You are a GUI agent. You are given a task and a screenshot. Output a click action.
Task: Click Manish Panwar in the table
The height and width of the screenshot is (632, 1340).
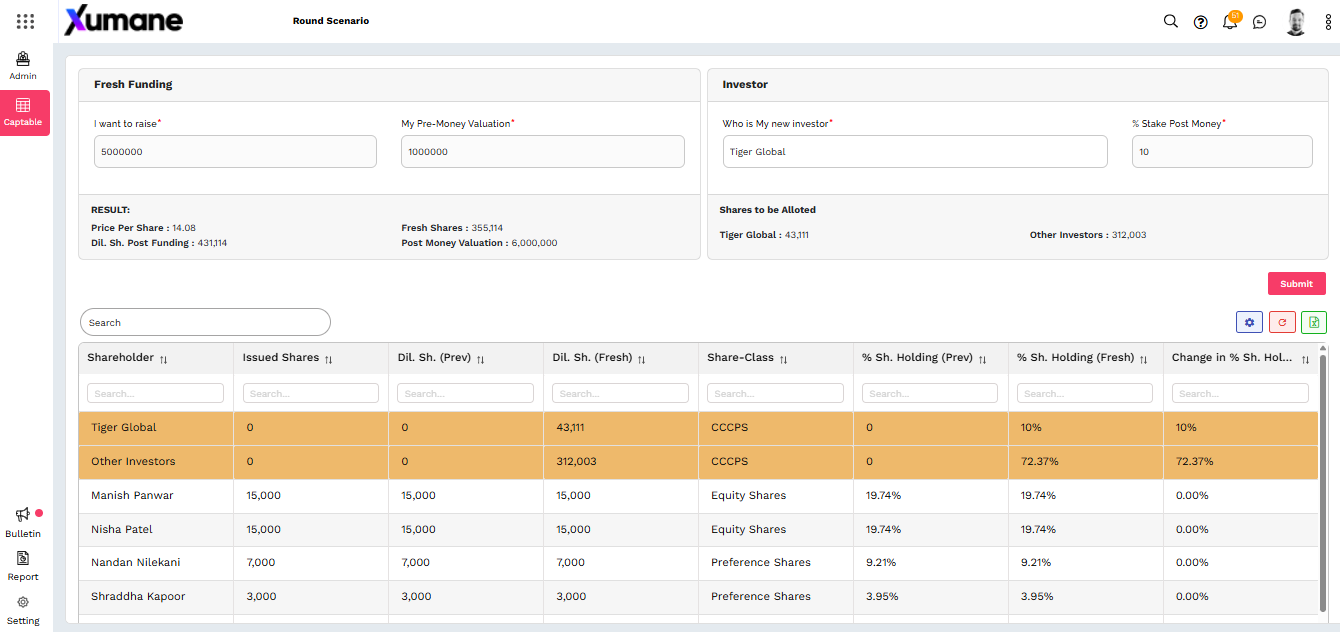(x=132, y=496)
